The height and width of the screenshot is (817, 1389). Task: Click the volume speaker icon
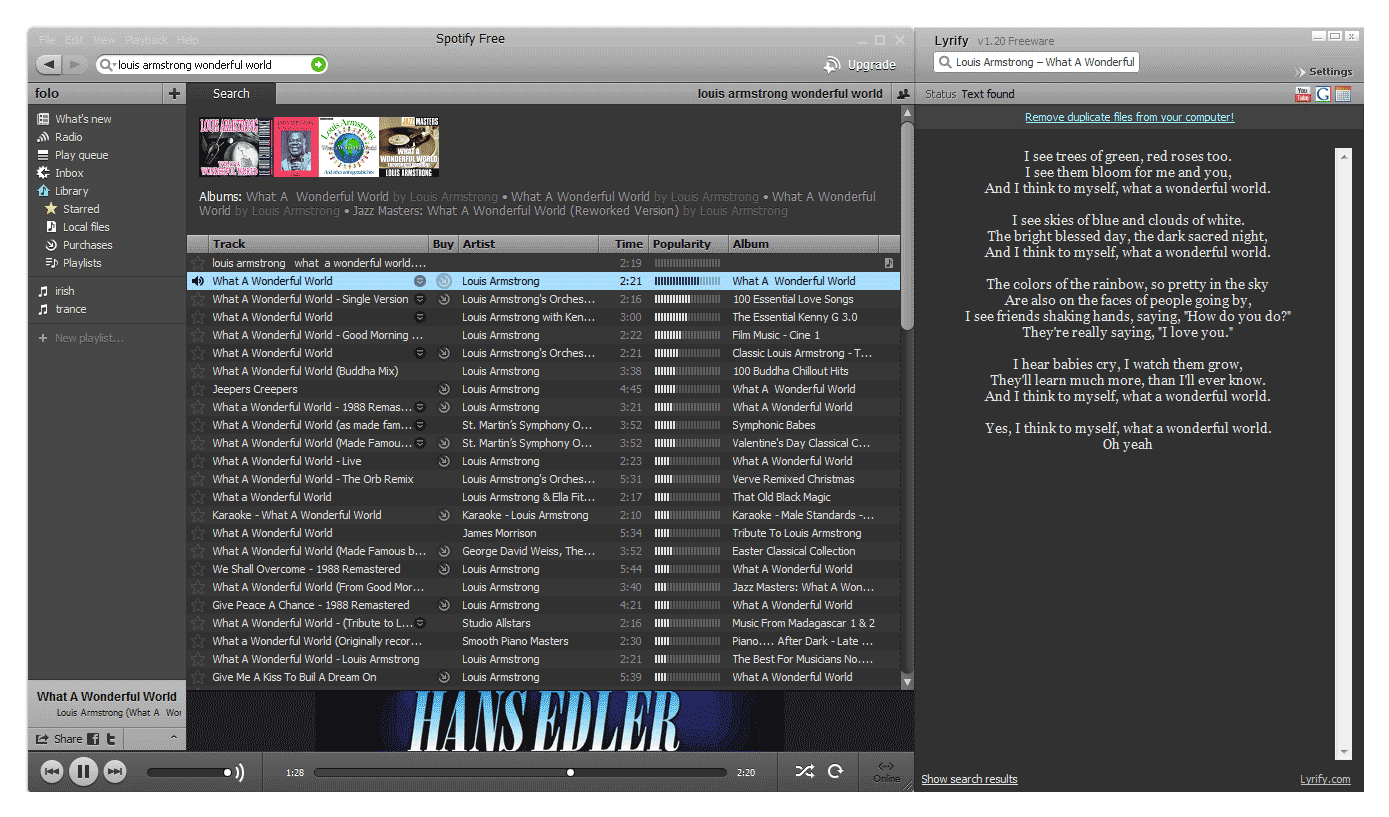point(239,772)
